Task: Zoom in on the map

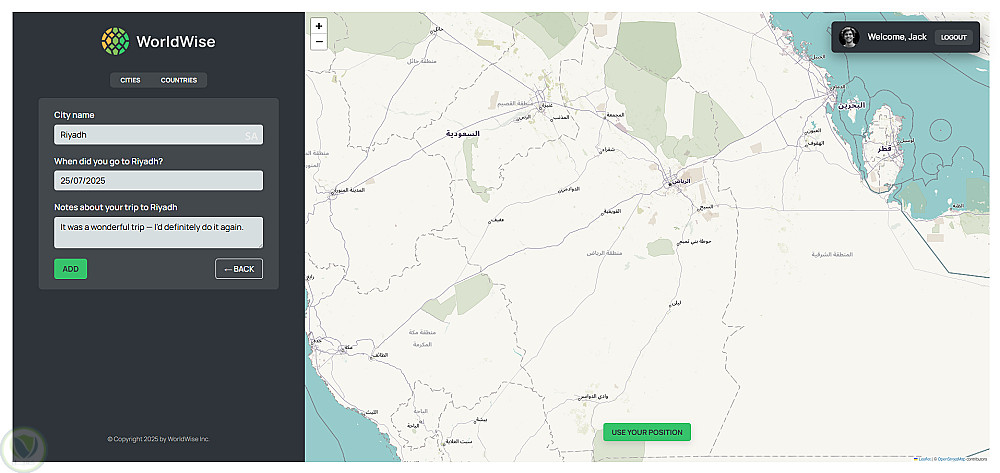Action: pos(318,26)
